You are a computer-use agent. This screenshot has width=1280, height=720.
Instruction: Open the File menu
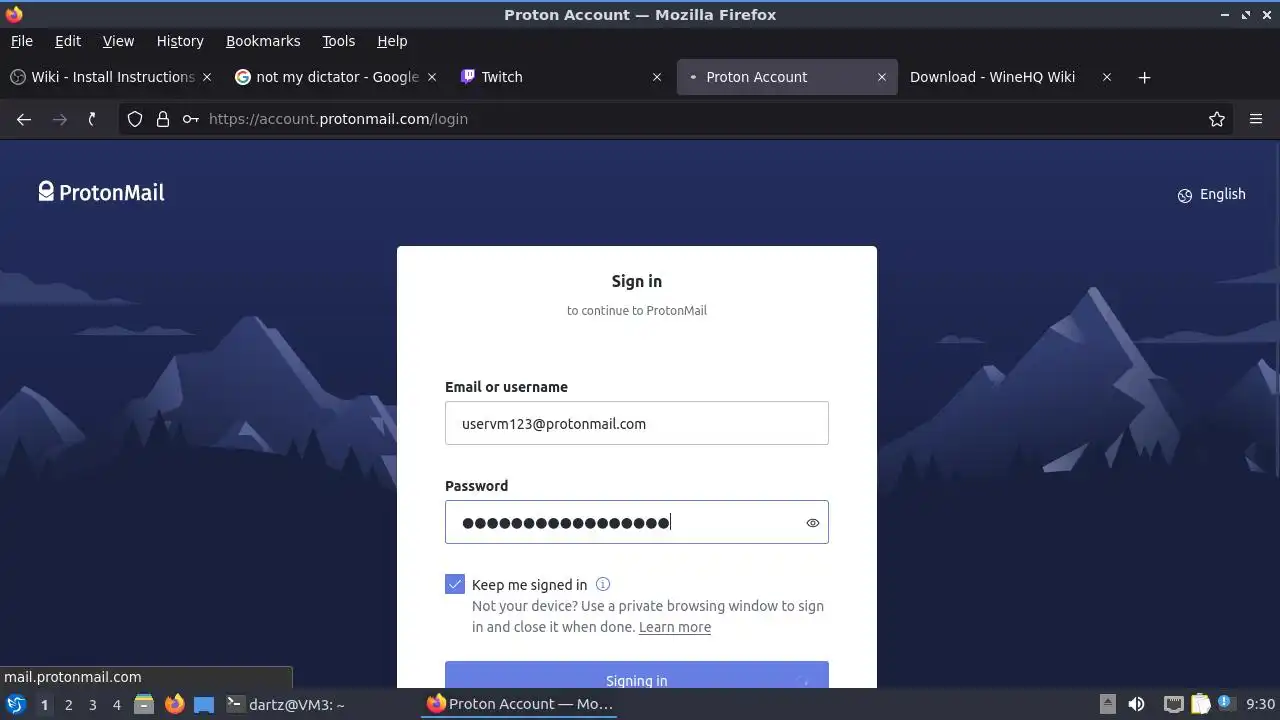[x=21, y=41]
